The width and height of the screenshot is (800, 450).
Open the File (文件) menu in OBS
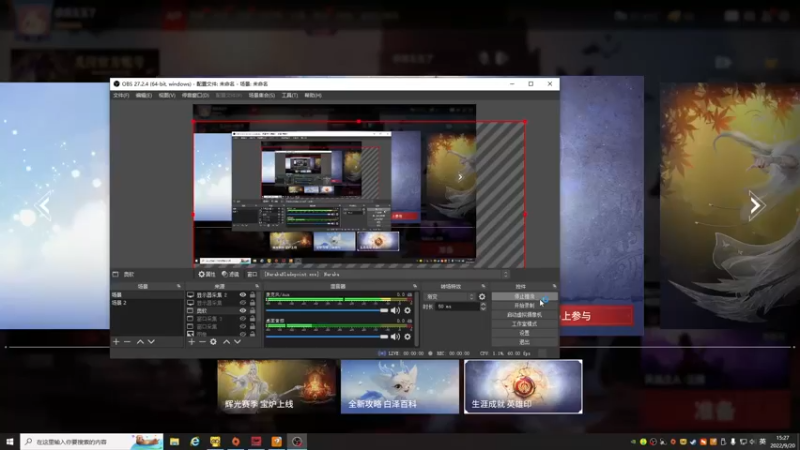(121, 95)
